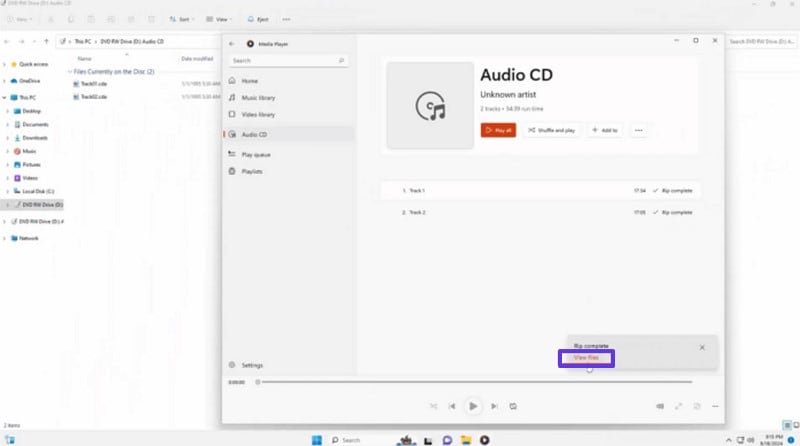The image size is (800, 446).
Task: Open Videos folder in navigation pane
Action: tap(30, 178)
